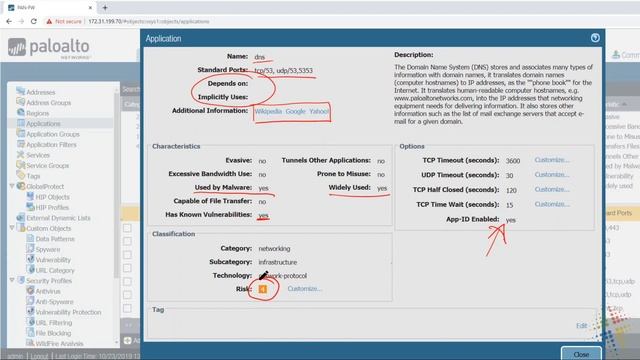This screenshot has width=640, height=360.
Task: Select Regions in the objects tree
Action: click(37, 113)
